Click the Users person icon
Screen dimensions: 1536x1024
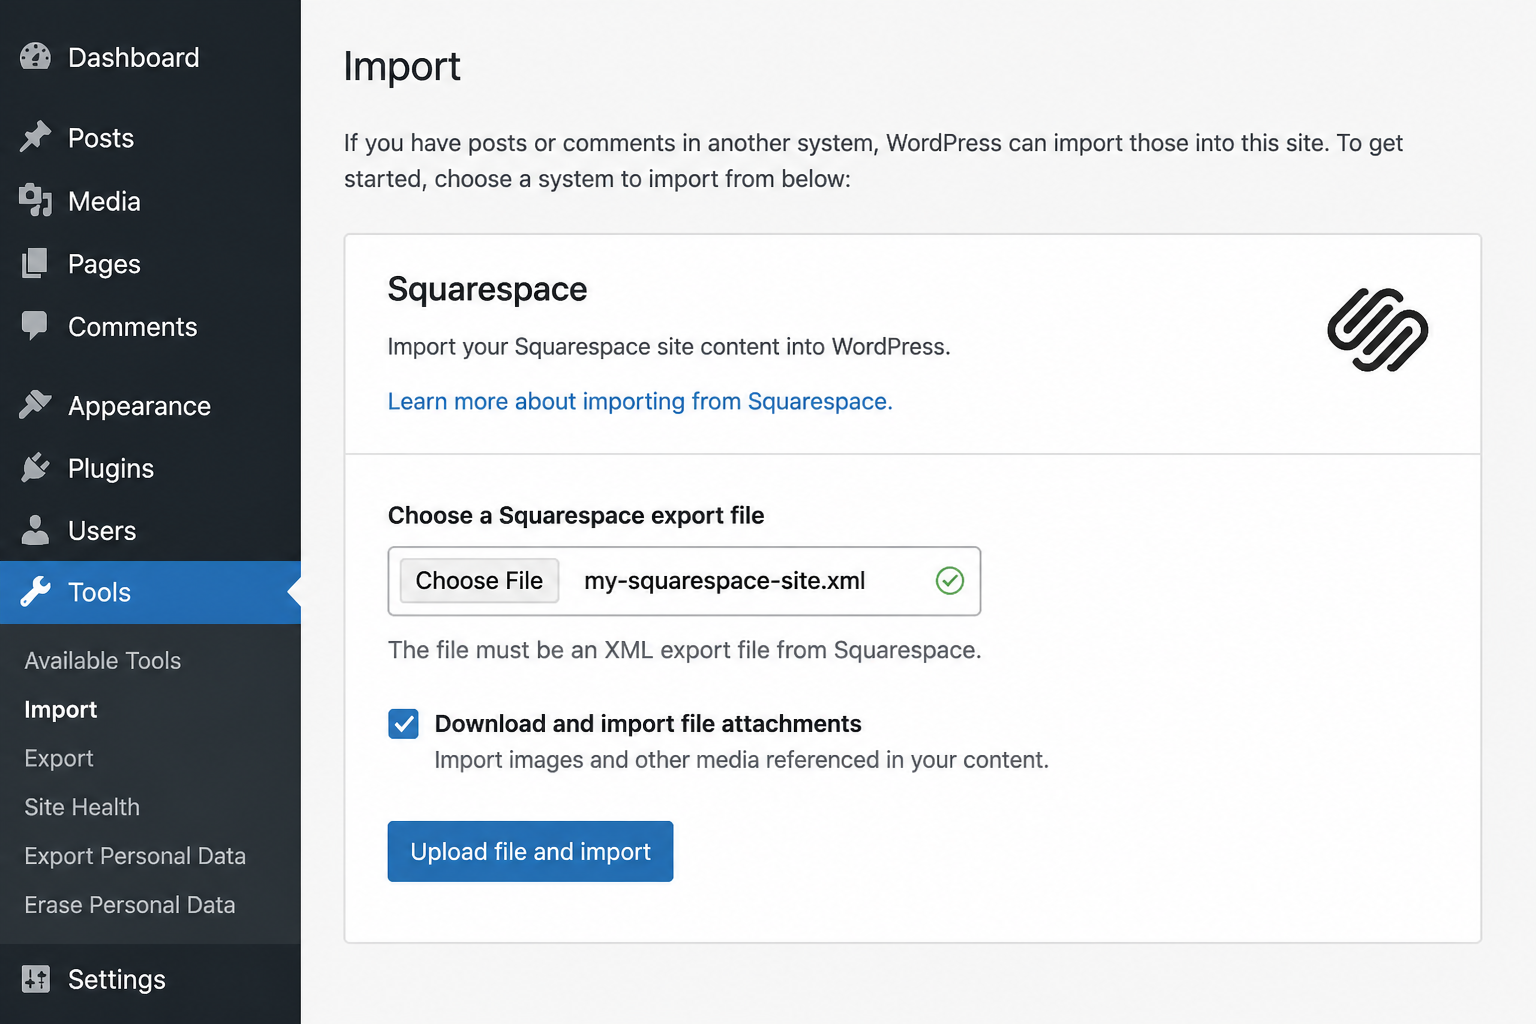point(35,530)
